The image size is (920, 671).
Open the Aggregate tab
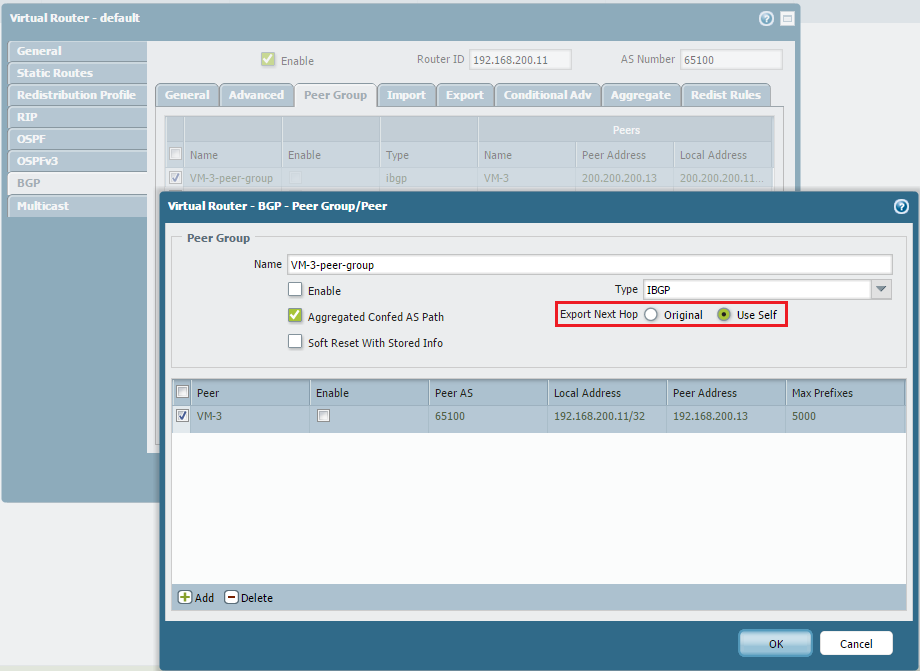641,95
